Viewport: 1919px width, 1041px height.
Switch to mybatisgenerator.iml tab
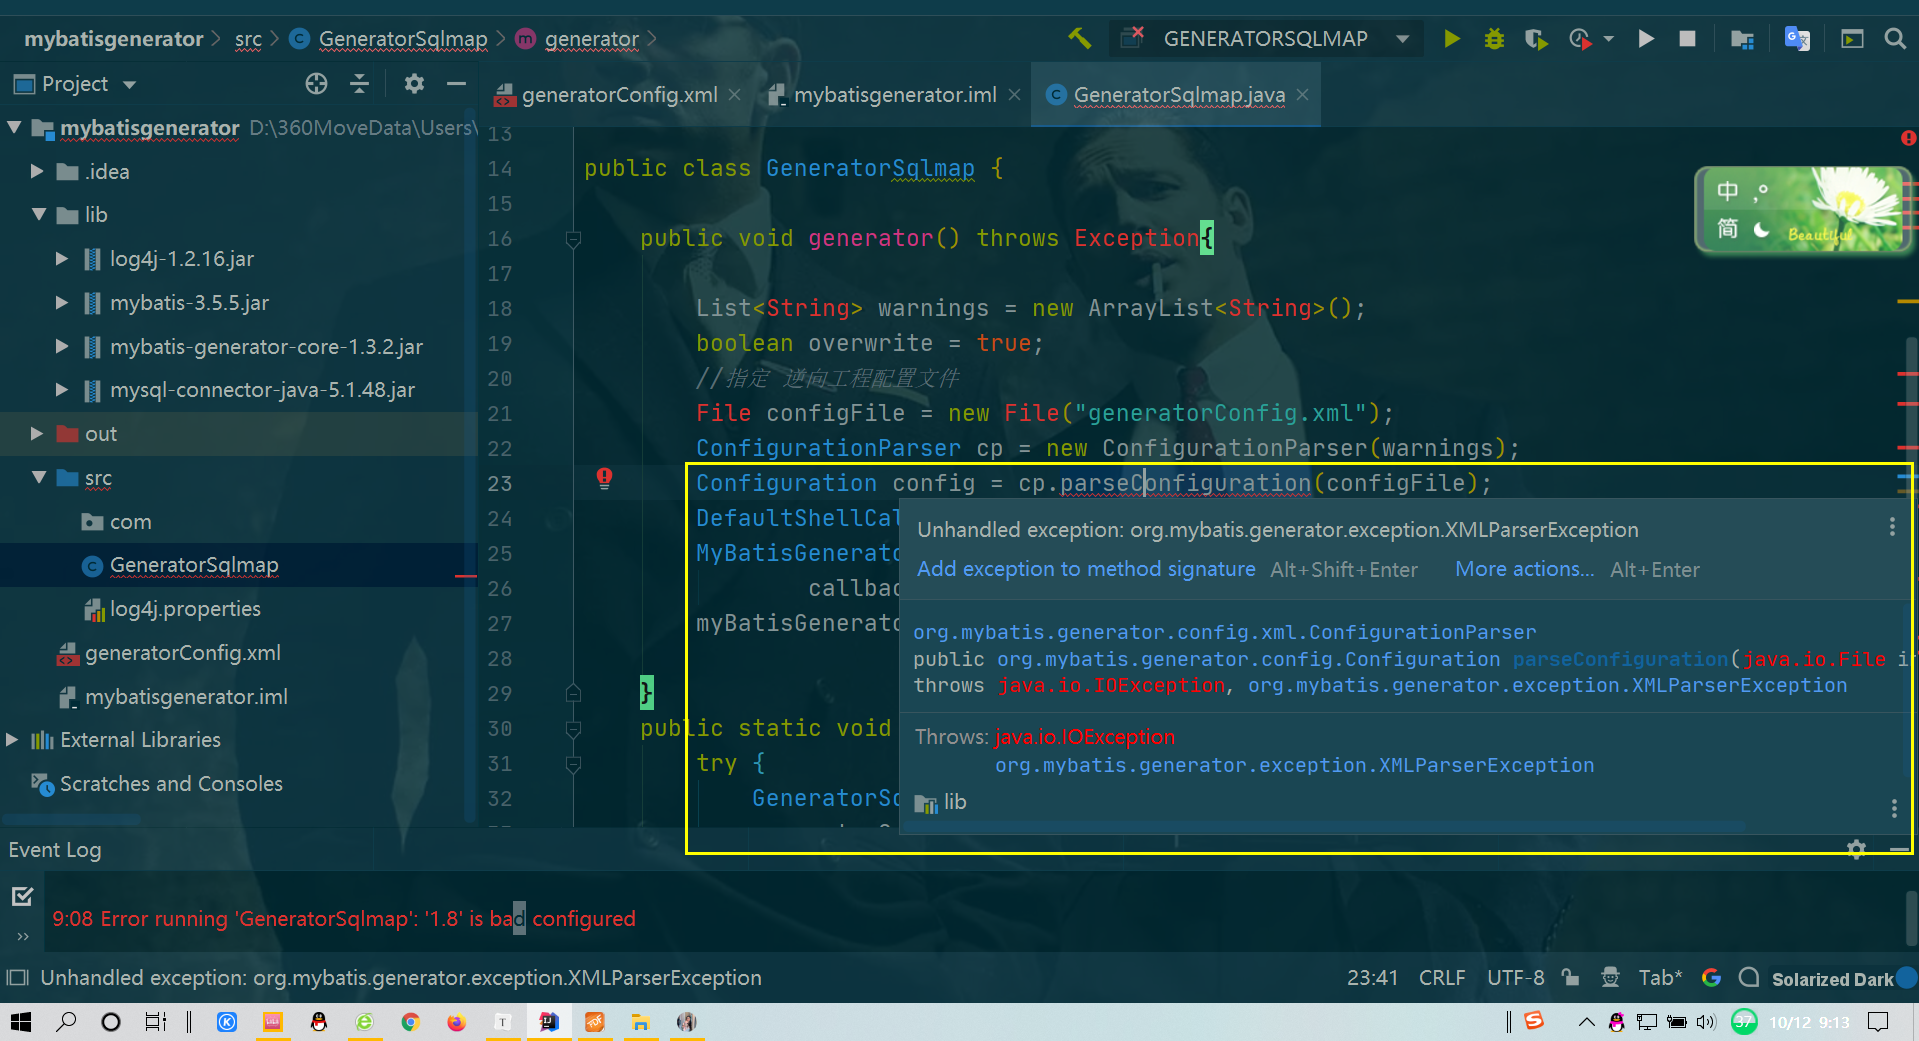(x=896, y=95)
